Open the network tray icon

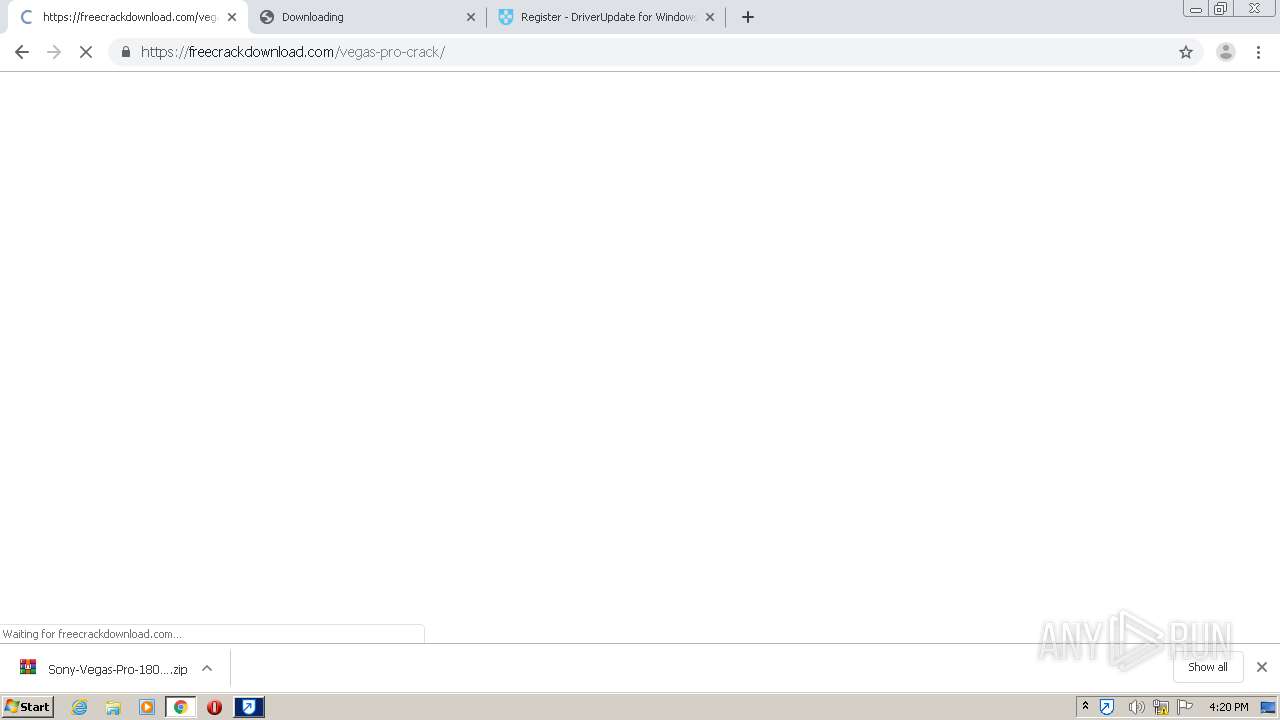point(1161,707)
